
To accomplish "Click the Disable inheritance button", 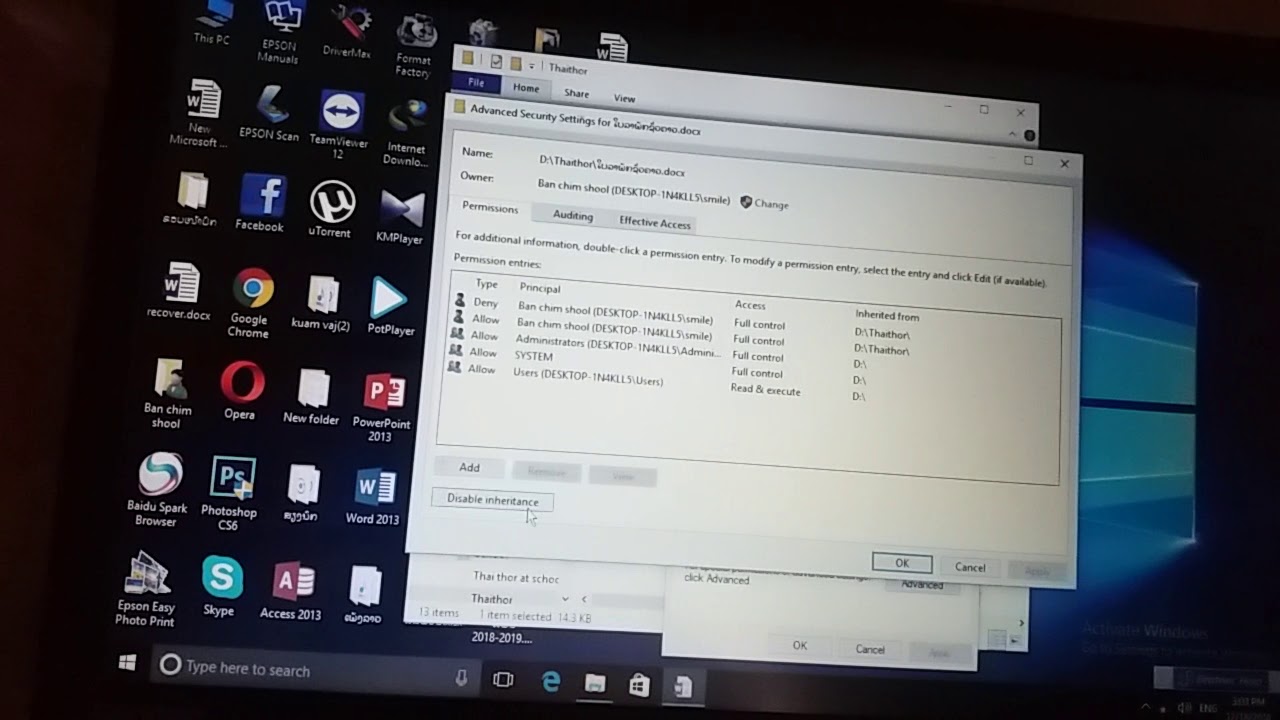I will tap(492, 500).
